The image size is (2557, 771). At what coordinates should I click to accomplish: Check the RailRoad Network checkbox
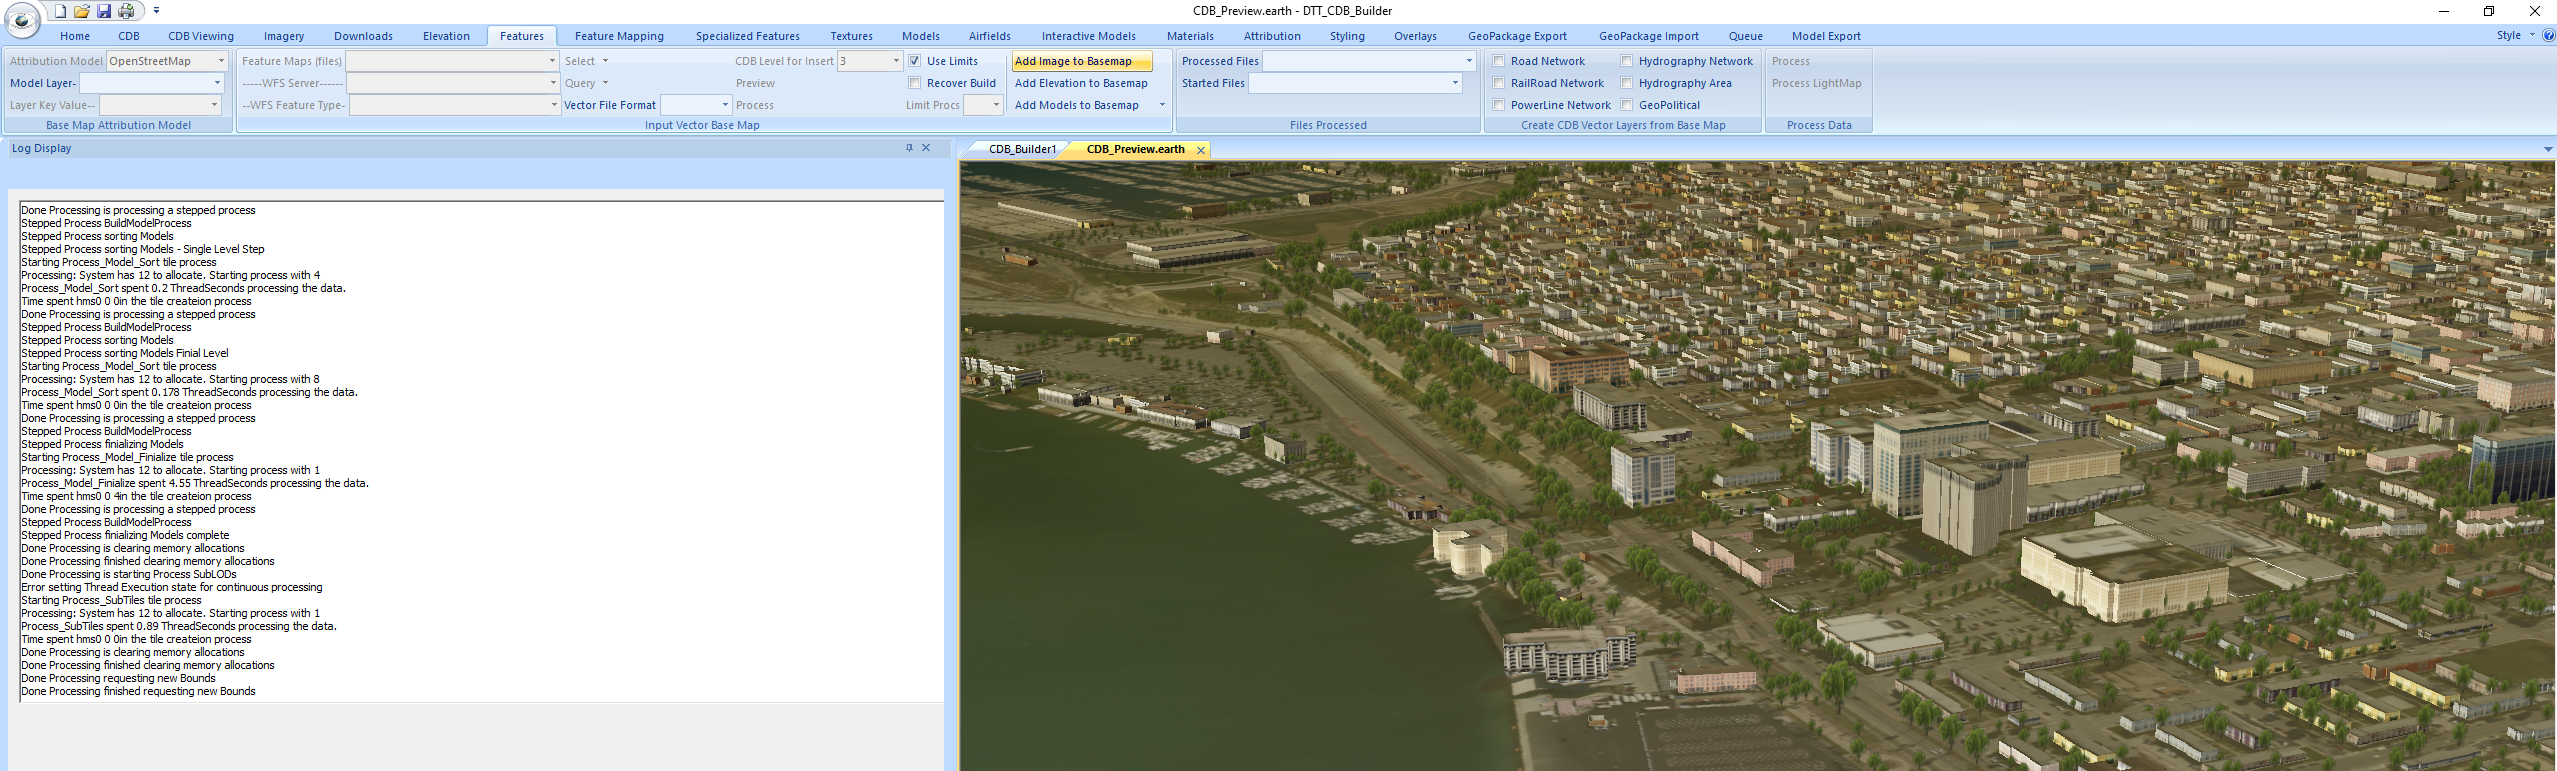point(1499,83)
